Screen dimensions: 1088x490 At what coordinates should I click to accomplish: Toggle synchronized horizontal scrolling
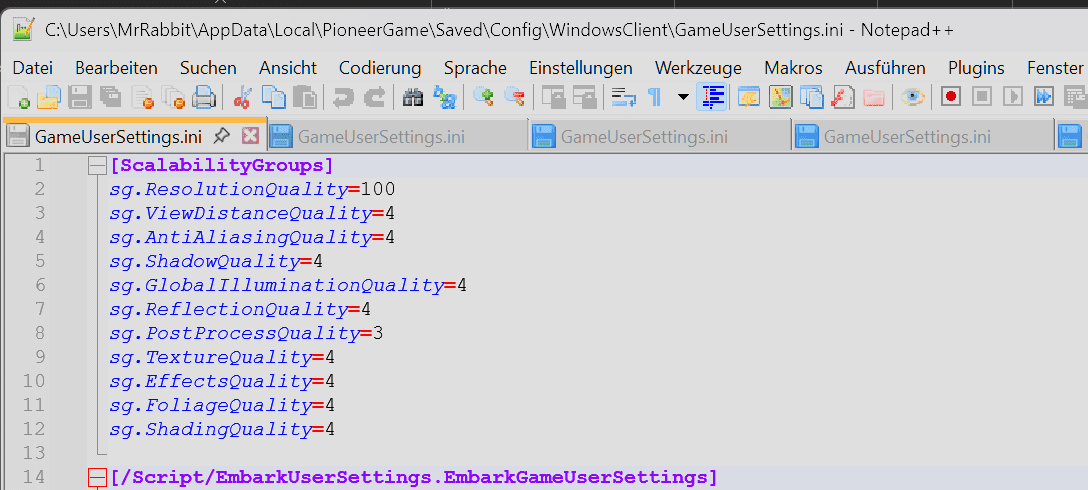[x=584, y=97]
